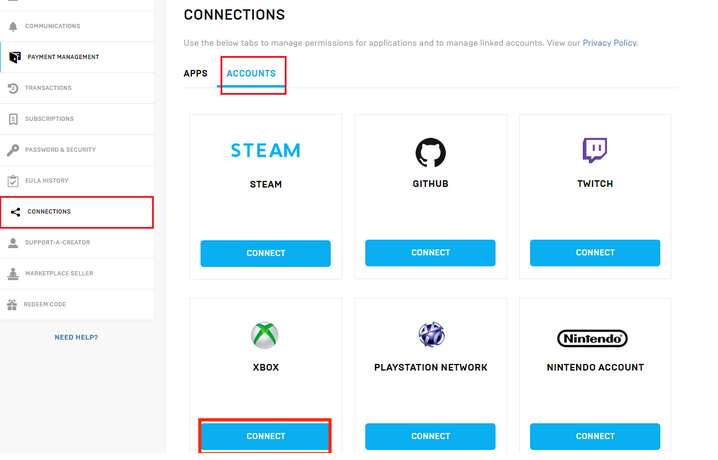Connect the GitHub account
Viewport: 718px width, 460px height.
[430, 253]
